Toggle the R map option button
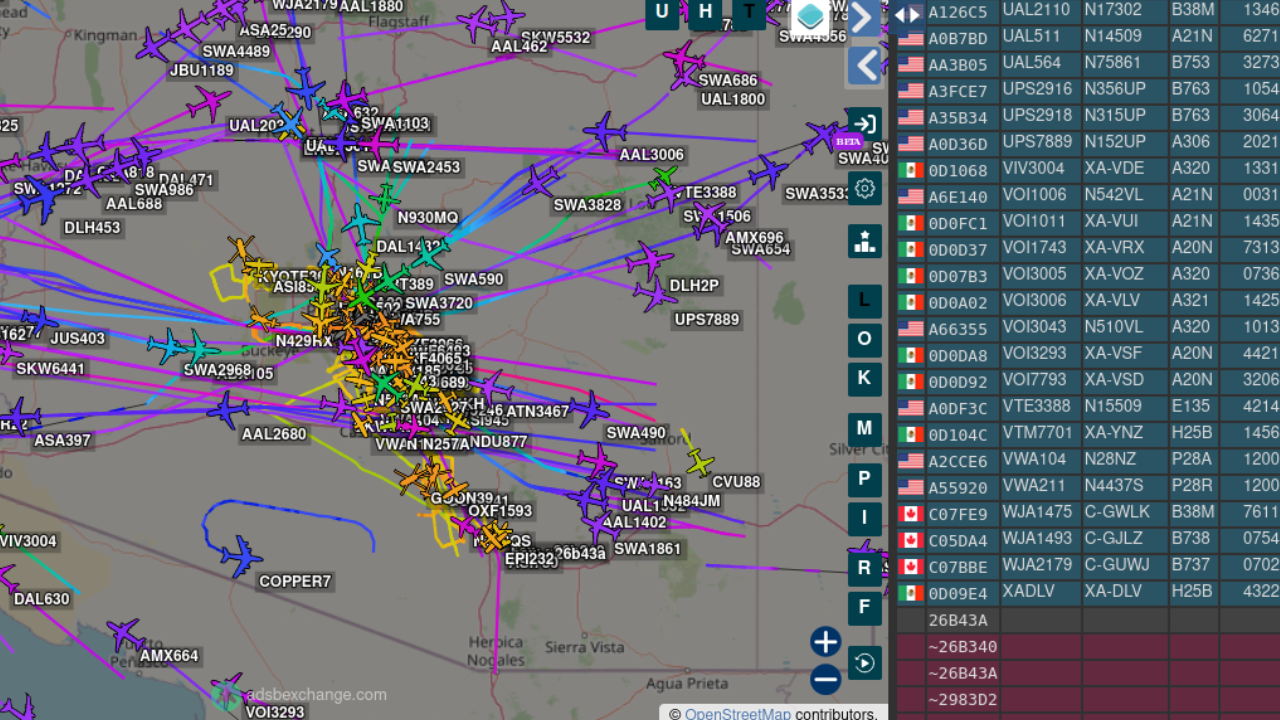The width and height of the screenshot is (1280, 720). (865, 568)
